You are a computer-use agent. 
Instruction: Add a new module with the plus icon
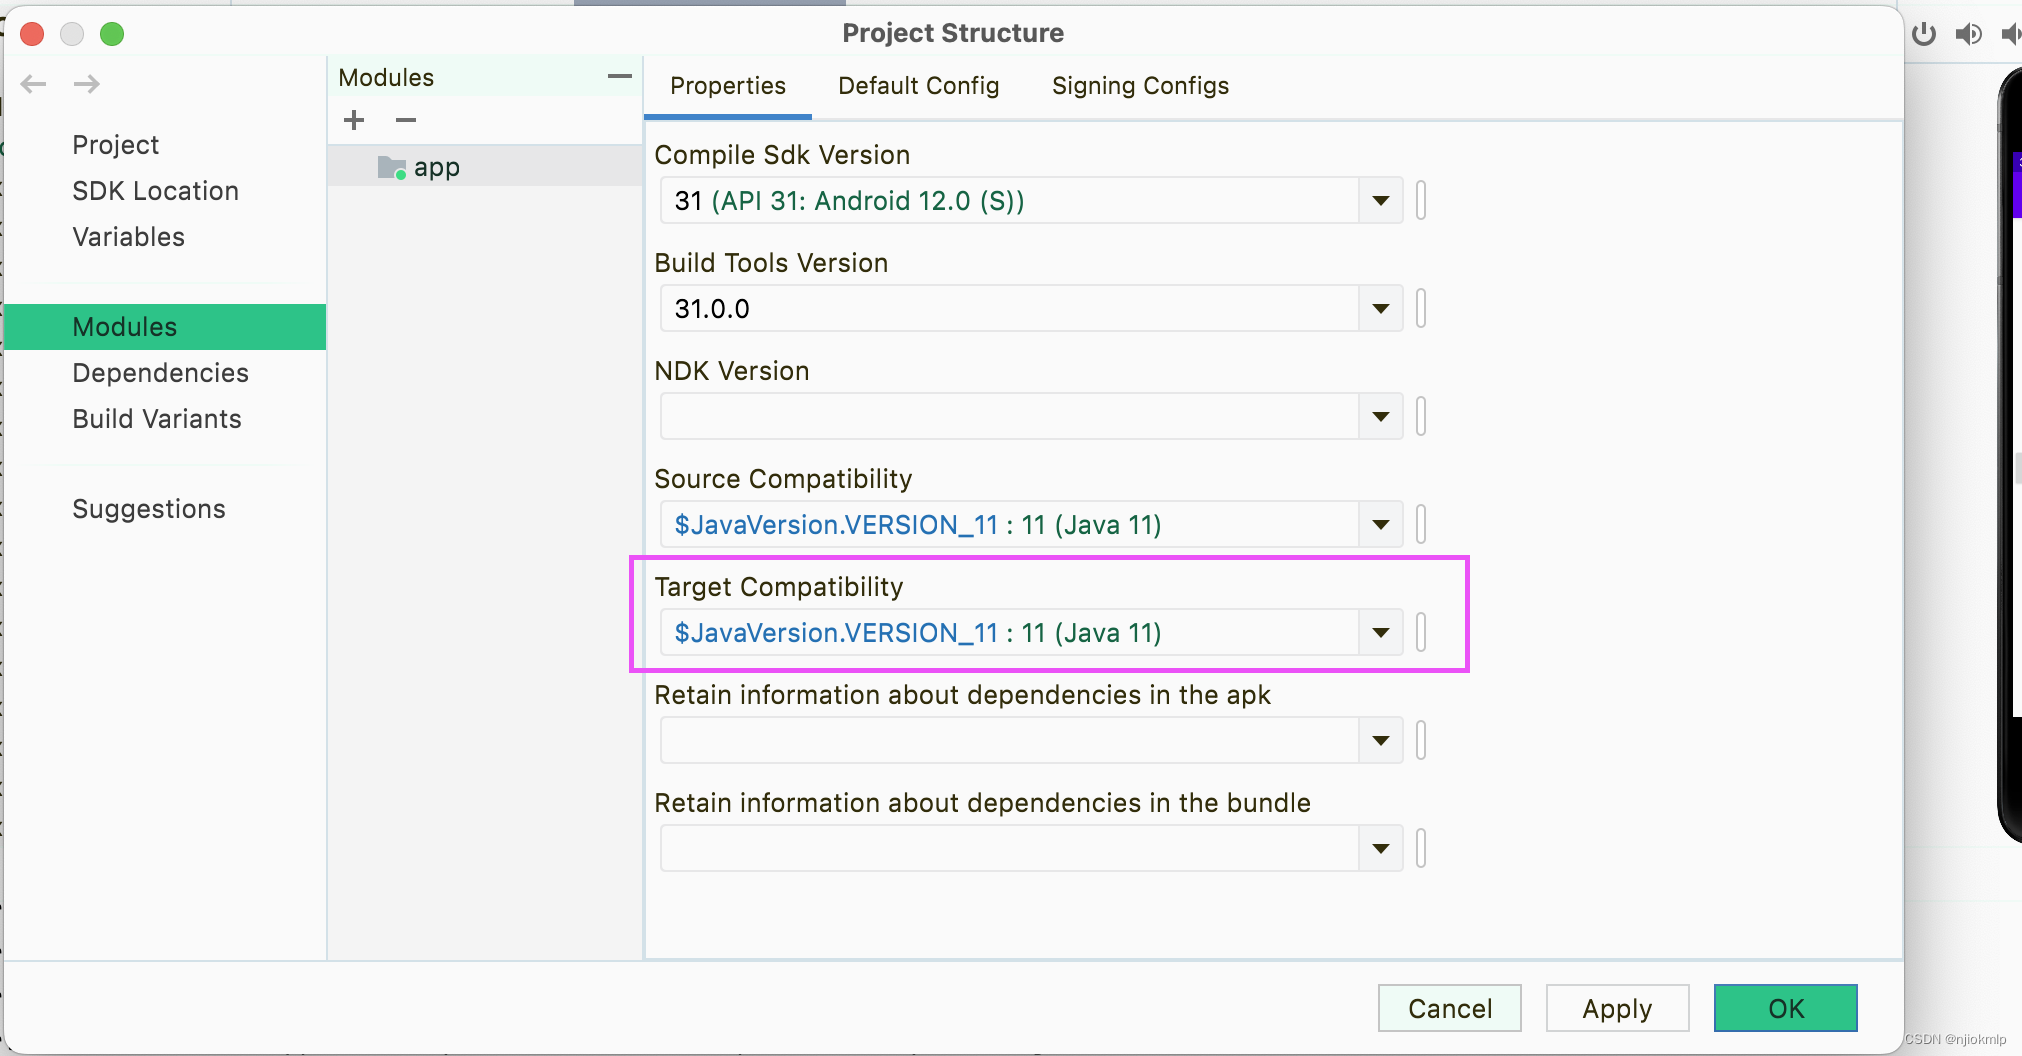pos(354,120)
